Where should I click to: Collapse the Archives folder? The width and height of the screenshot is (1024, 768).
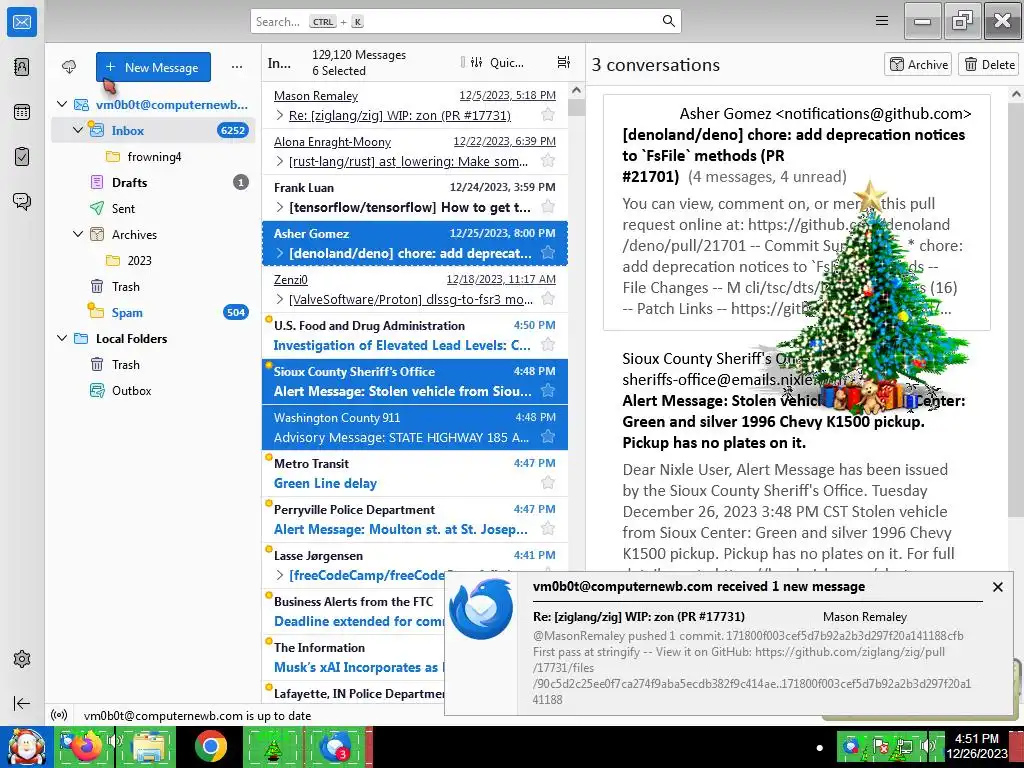pyautogui.click(x=78, y=234)
